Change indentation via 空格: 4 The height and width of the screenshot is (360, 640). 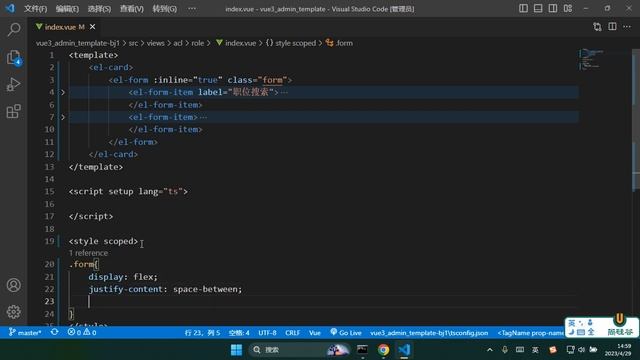(239, 333)
